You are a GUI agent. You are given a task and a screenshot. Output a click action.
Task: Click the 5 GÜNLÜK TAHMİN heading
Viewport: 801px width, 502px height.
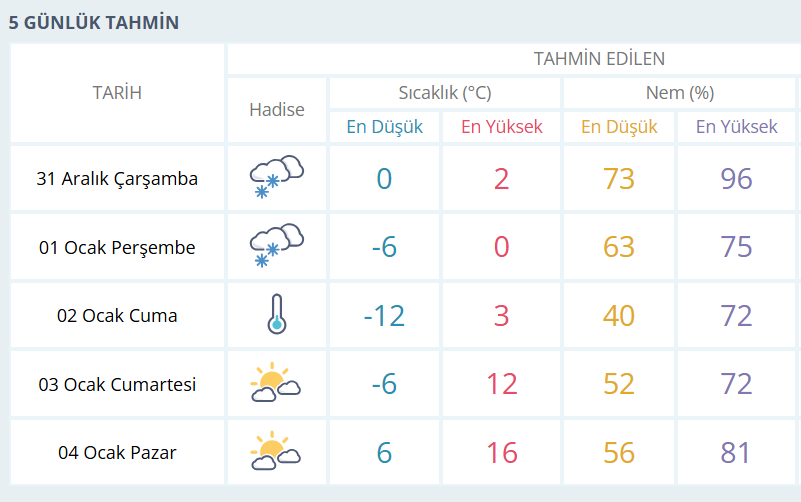(94, 22)
